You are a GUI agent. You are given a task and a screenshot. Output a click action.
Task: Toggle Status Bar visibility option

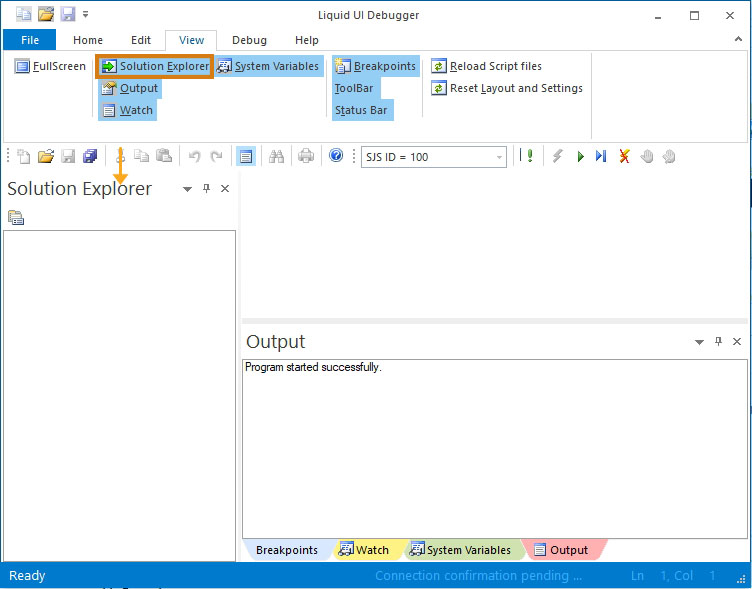point(361,110)
